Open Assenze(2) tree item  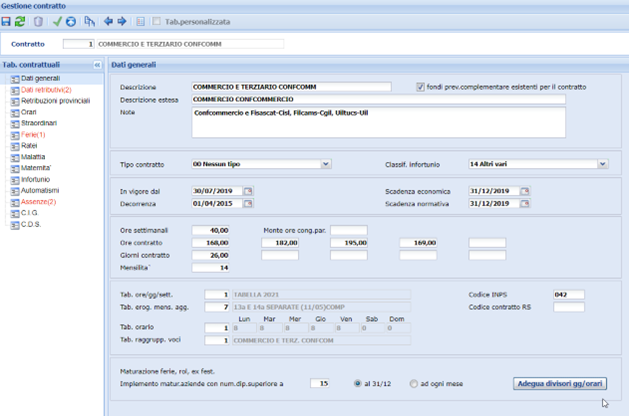[39, 202]
